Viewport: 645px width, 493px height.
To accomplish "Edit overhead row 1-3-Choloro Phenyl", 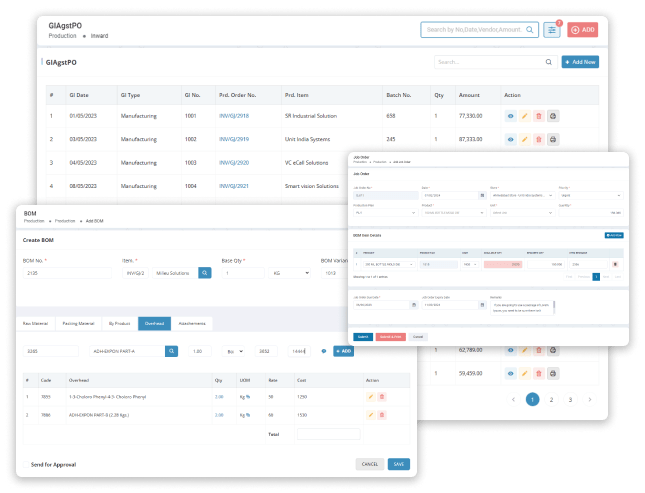I will [371, 397].
